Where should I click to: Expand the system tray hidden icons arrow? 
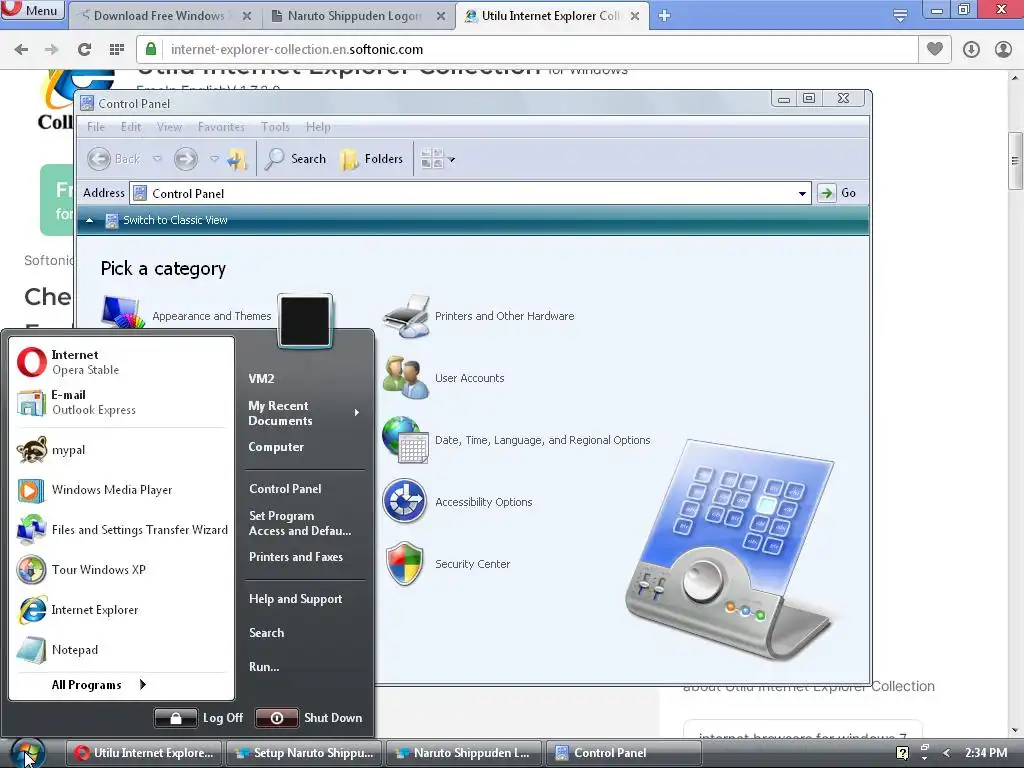[946, 753]
